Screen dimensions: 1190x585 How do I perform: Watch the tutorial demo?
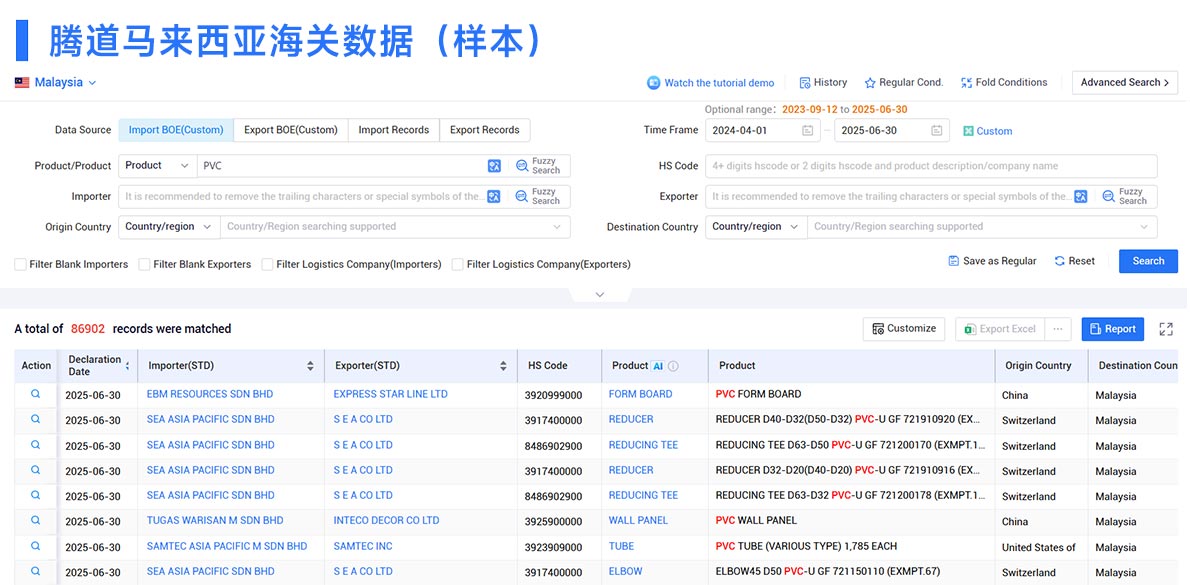click(x=710, y=83)
